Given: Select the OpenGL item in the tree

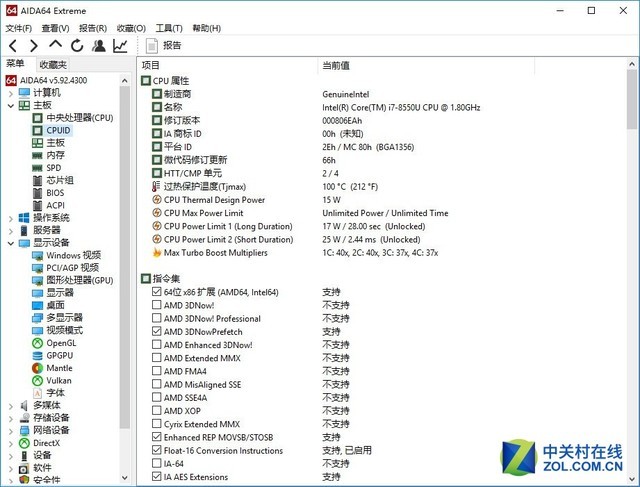Looking at the screenshot, I should coord(59,343).
